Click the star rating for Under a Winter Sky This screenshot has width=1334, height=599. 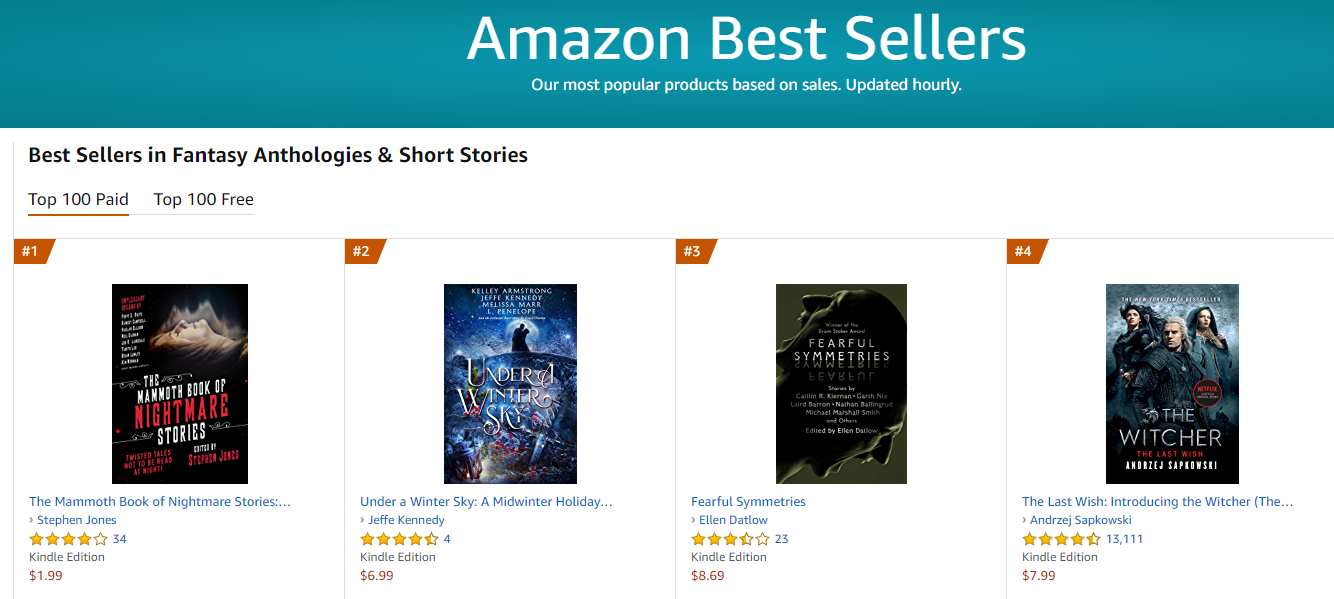pos(399,539)
